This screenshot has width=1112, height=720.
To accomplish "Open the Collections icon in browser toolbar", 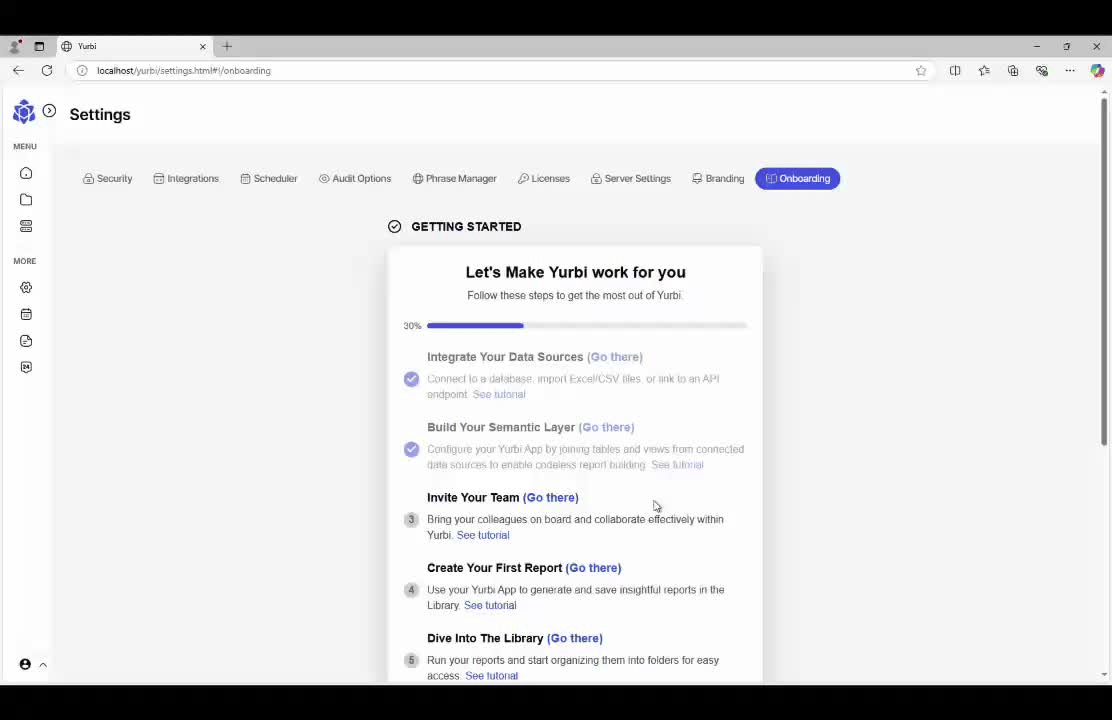I will [1013, 70].
